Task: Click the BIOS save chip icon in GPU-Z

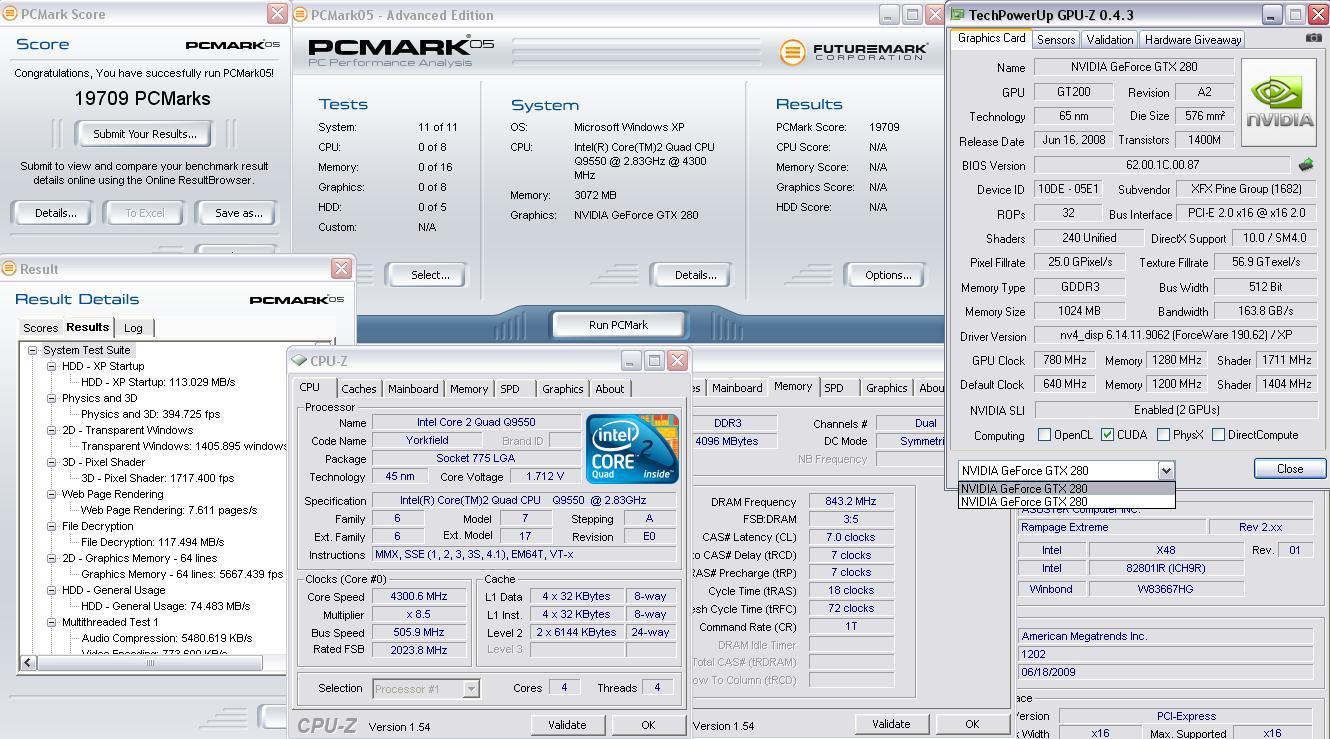Action: pos(1305,165)
